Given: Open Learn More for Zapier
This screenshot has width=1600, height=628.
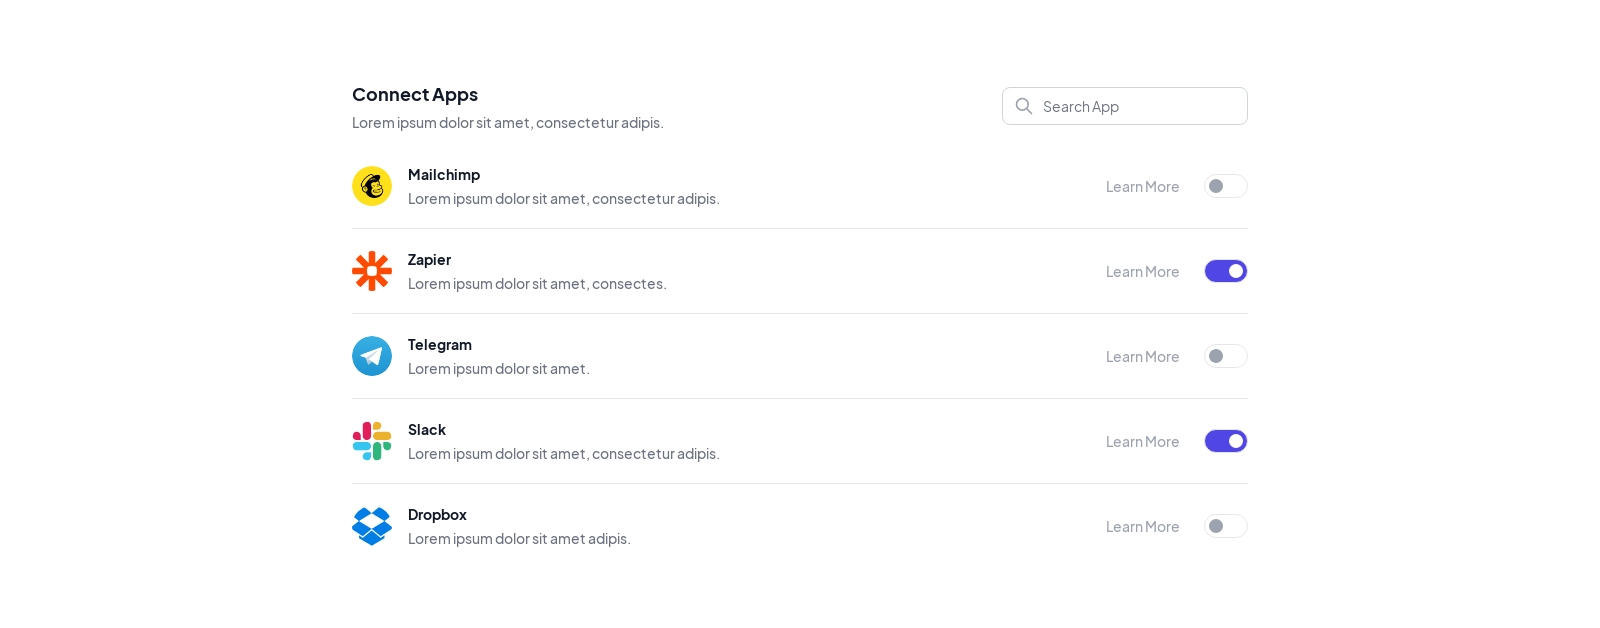Looking at the screenshot, I should pos(1142,271).
